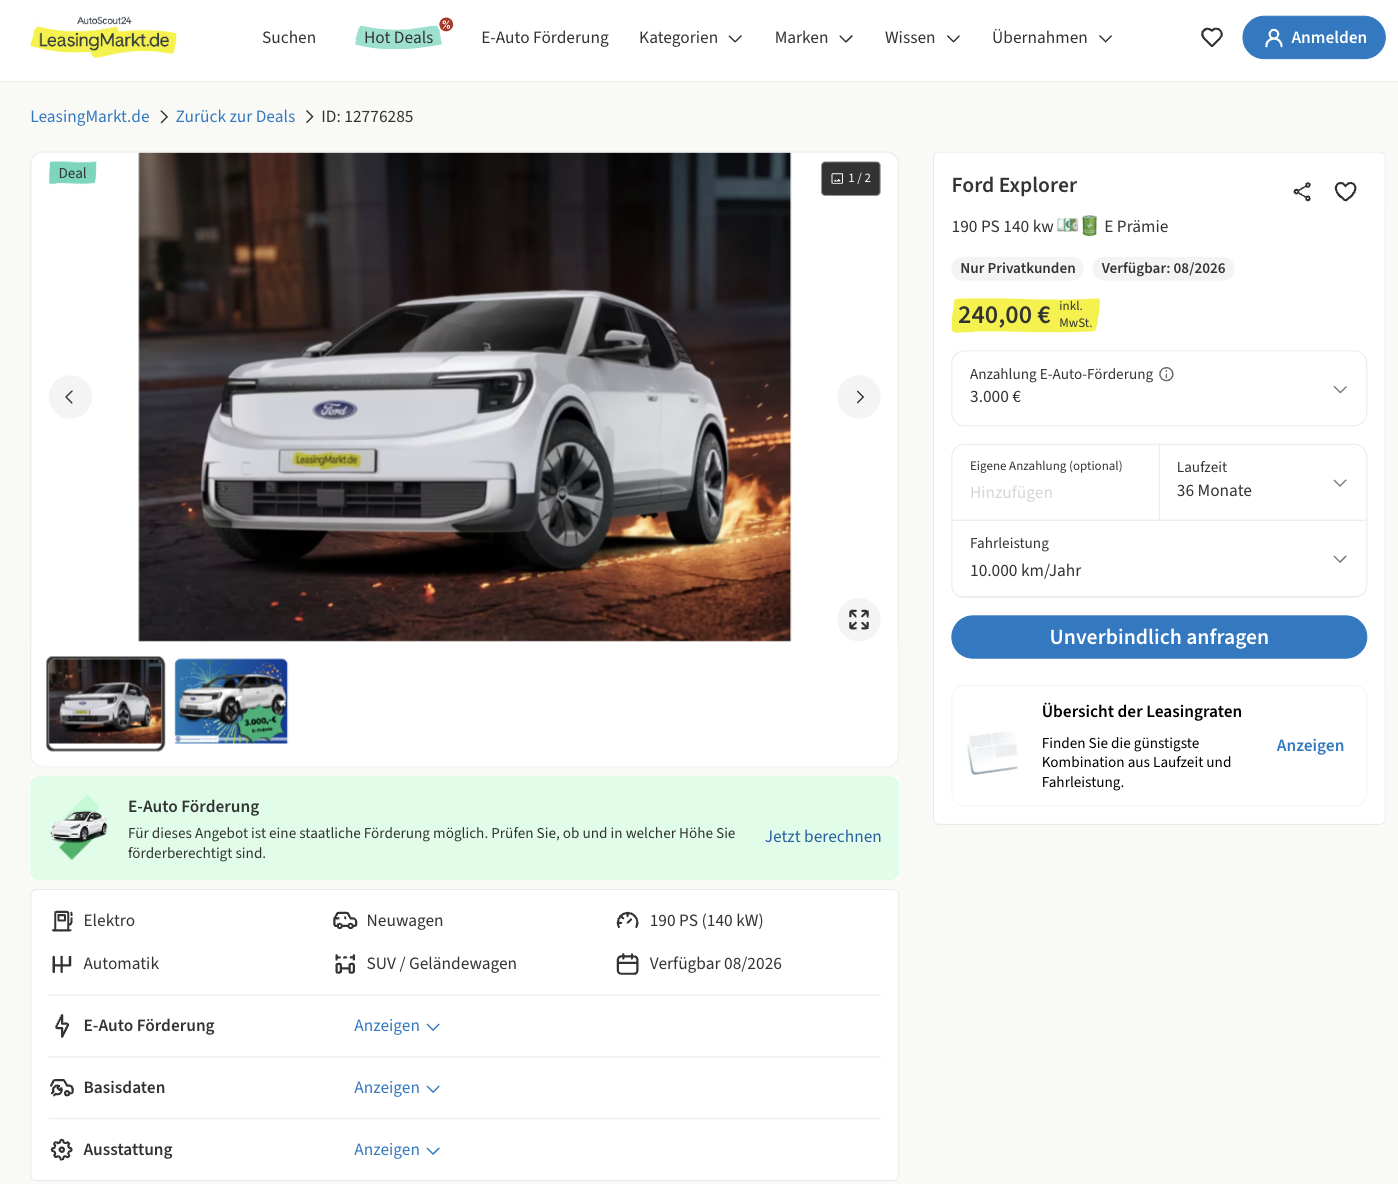This screenshot has height=1184, width=1398.
Task: Click the info icon beside Anzahlung E-Auto-Förderung
Action: 1166,374
